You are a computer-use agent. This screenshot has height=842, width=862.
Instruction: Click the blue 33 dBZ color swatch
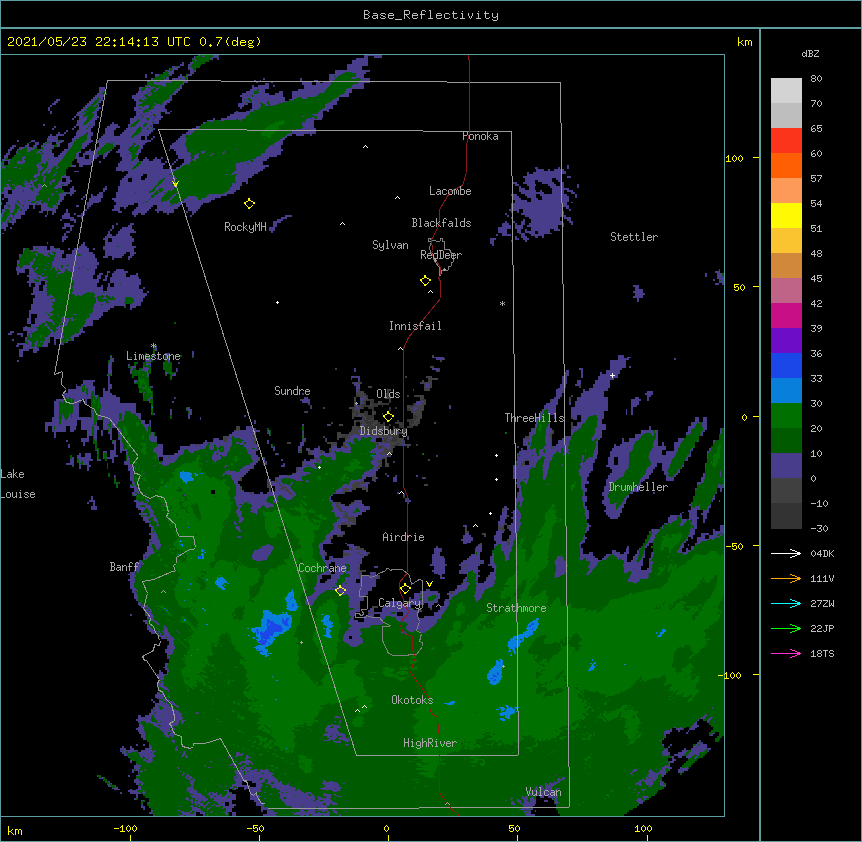[x=786, y=365]
